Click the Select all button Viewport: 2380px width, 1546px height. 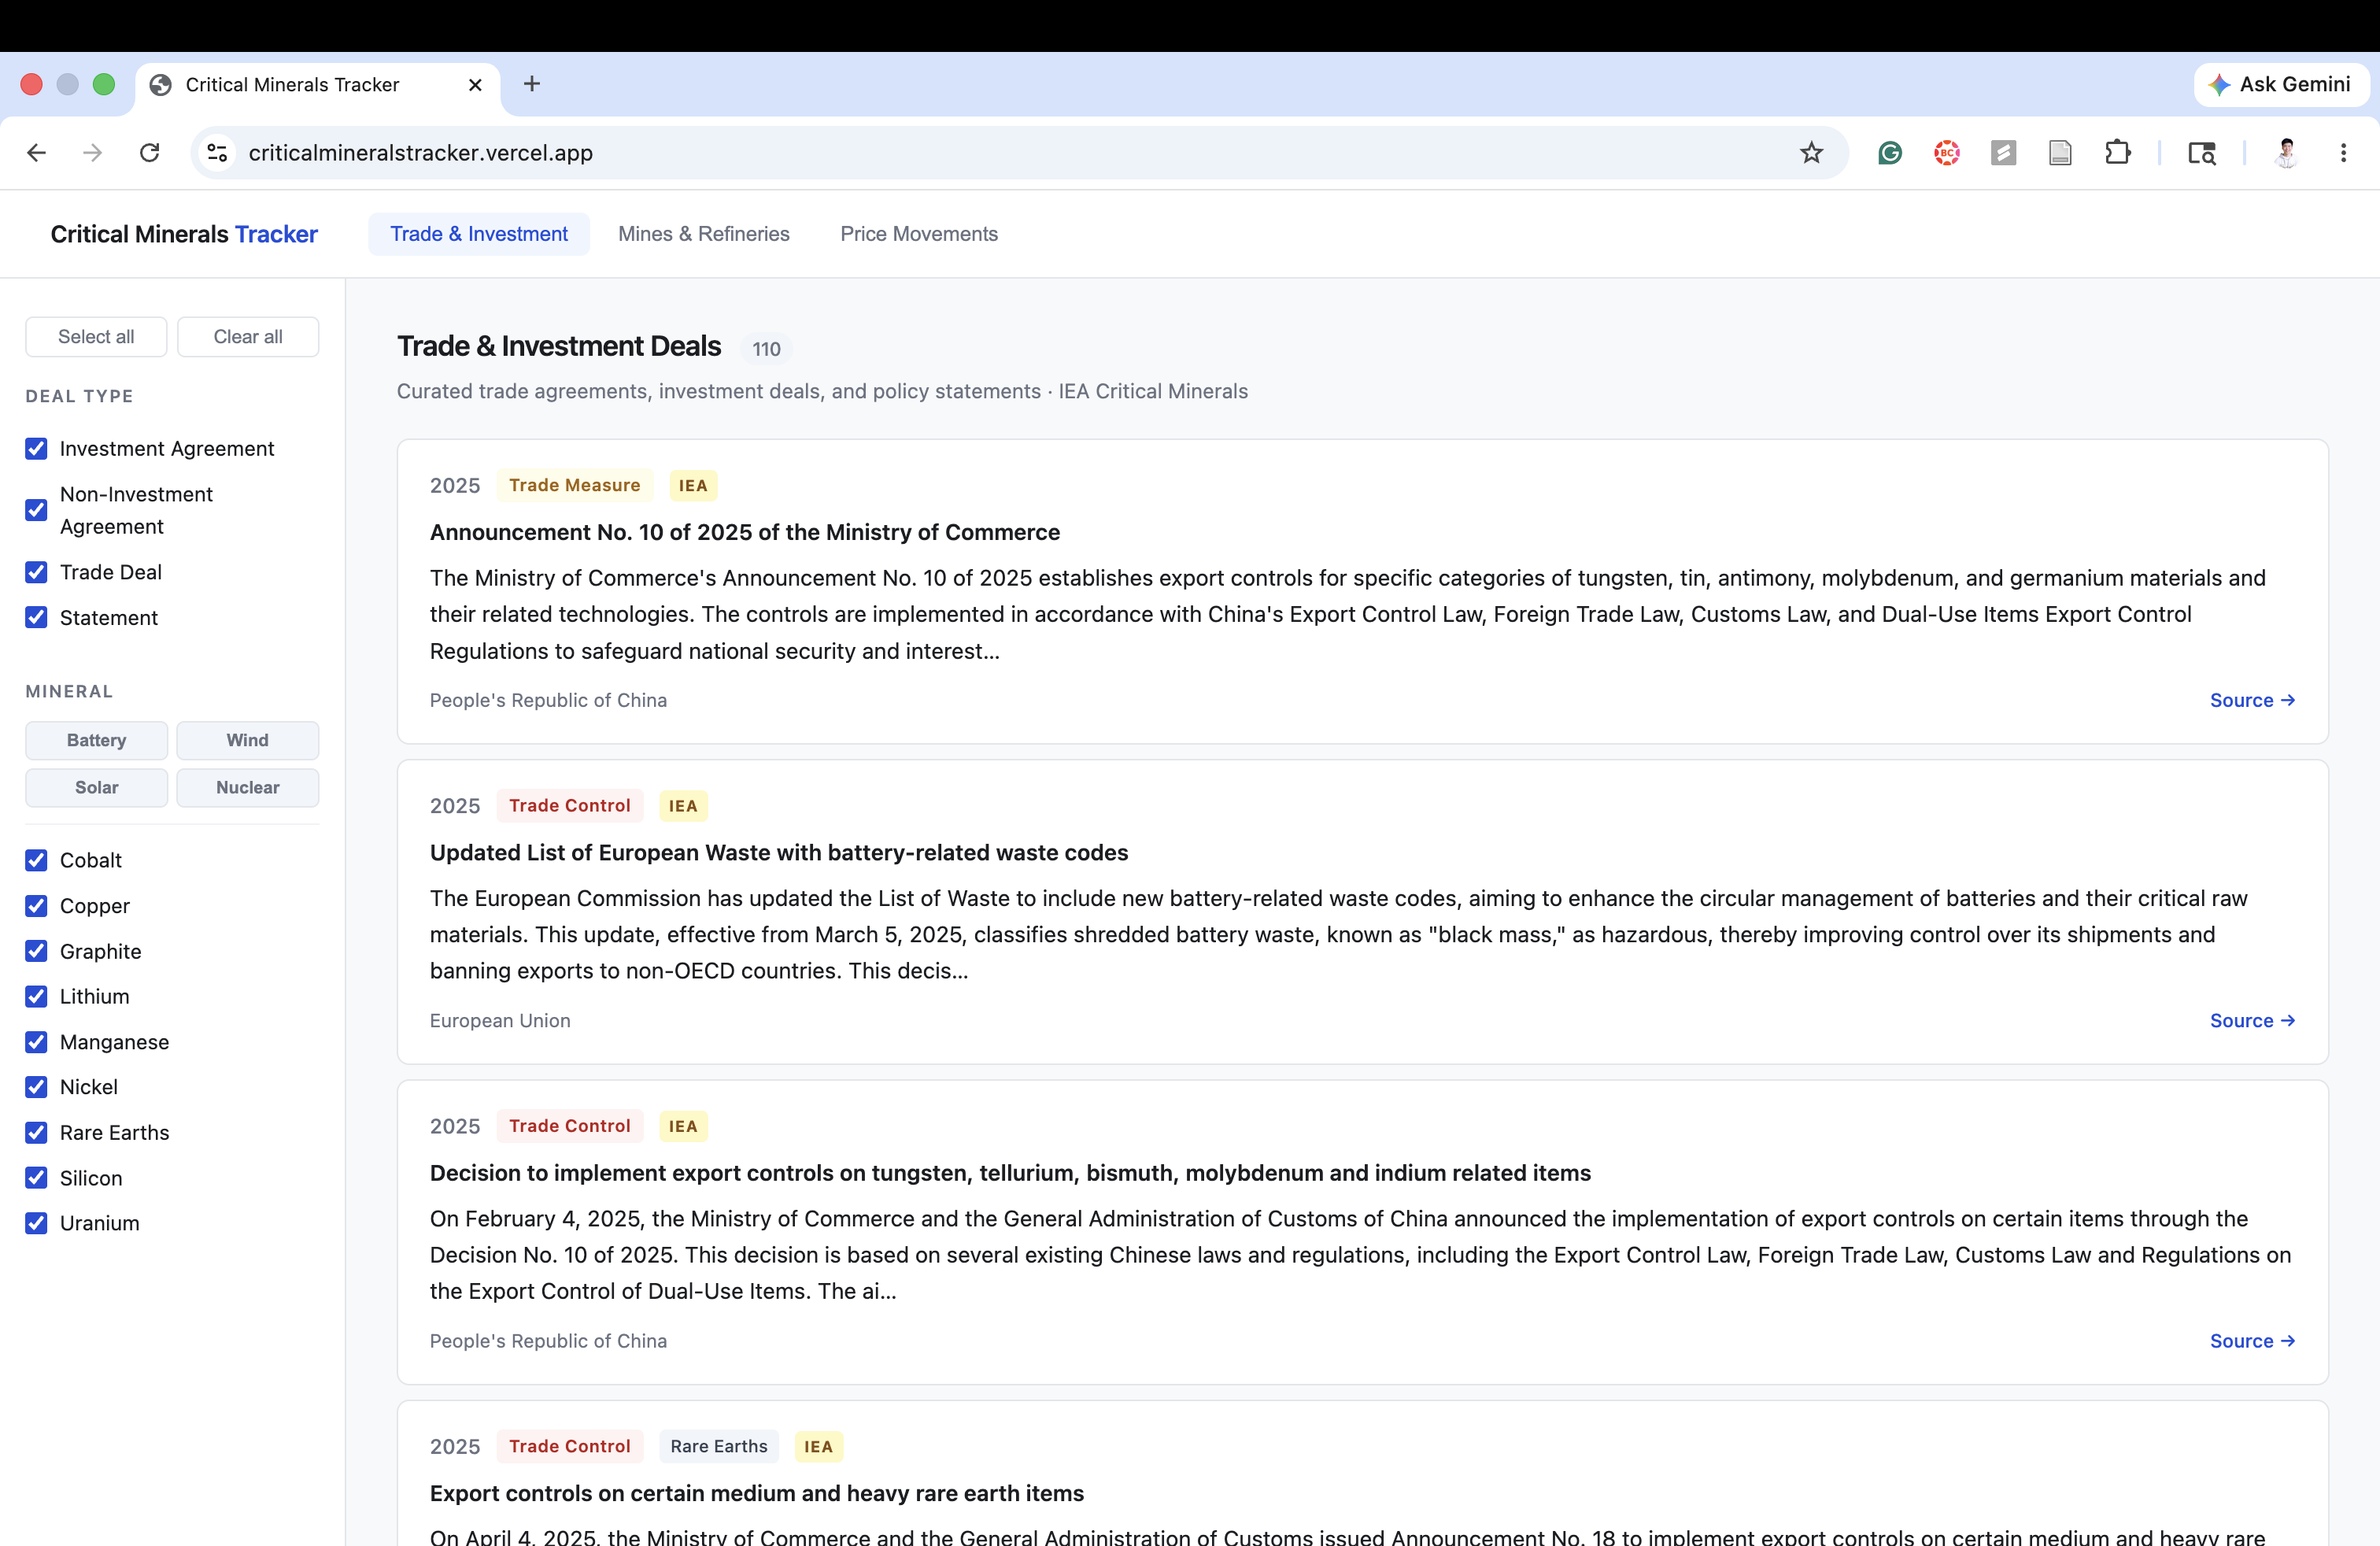pyautogui.click(x=96, y=337)
